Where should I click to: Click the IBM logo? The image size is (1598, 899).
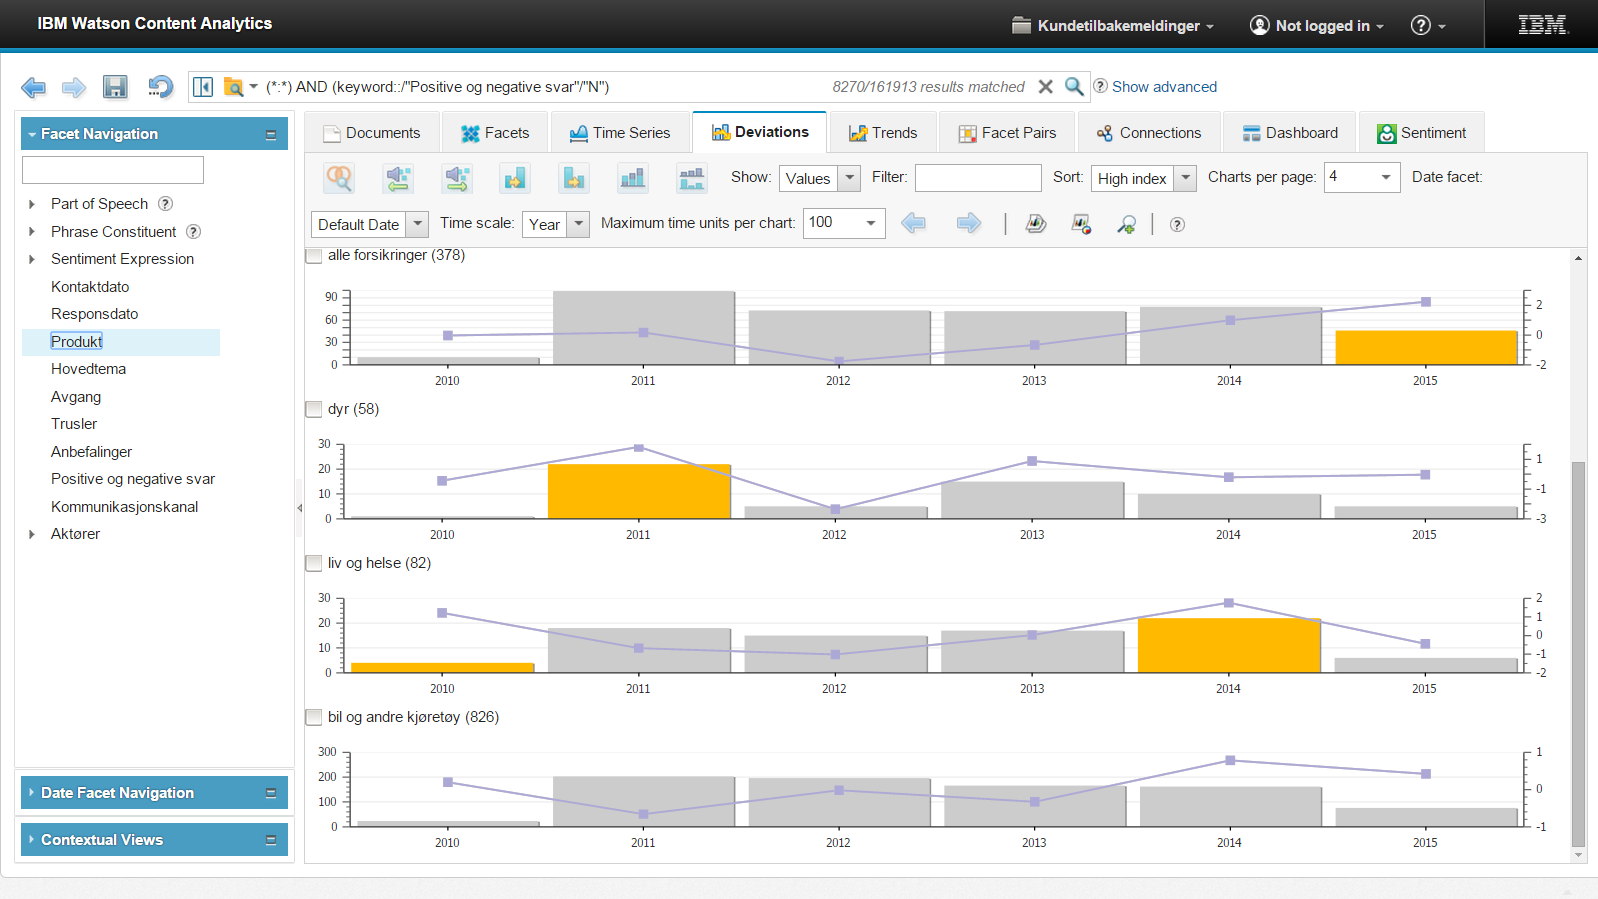(1543, 25)
